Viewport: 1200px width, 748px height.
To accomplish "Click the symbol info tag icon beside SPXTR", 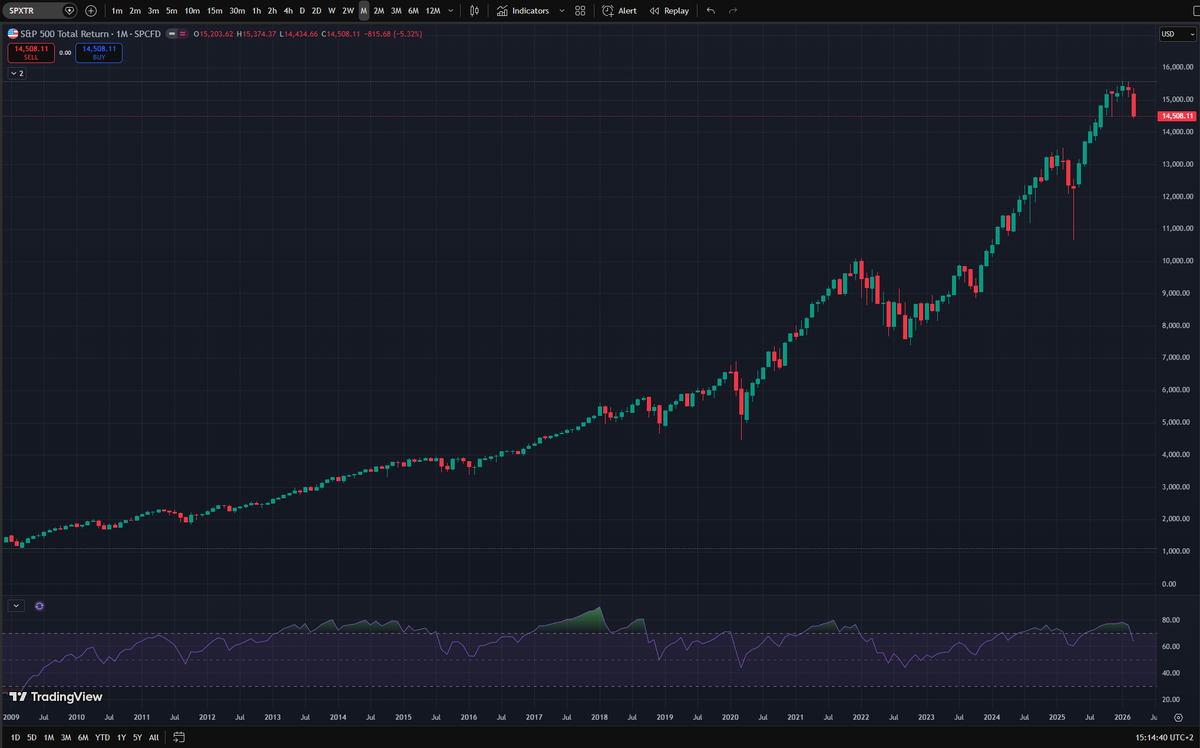I will coord(69,10).
